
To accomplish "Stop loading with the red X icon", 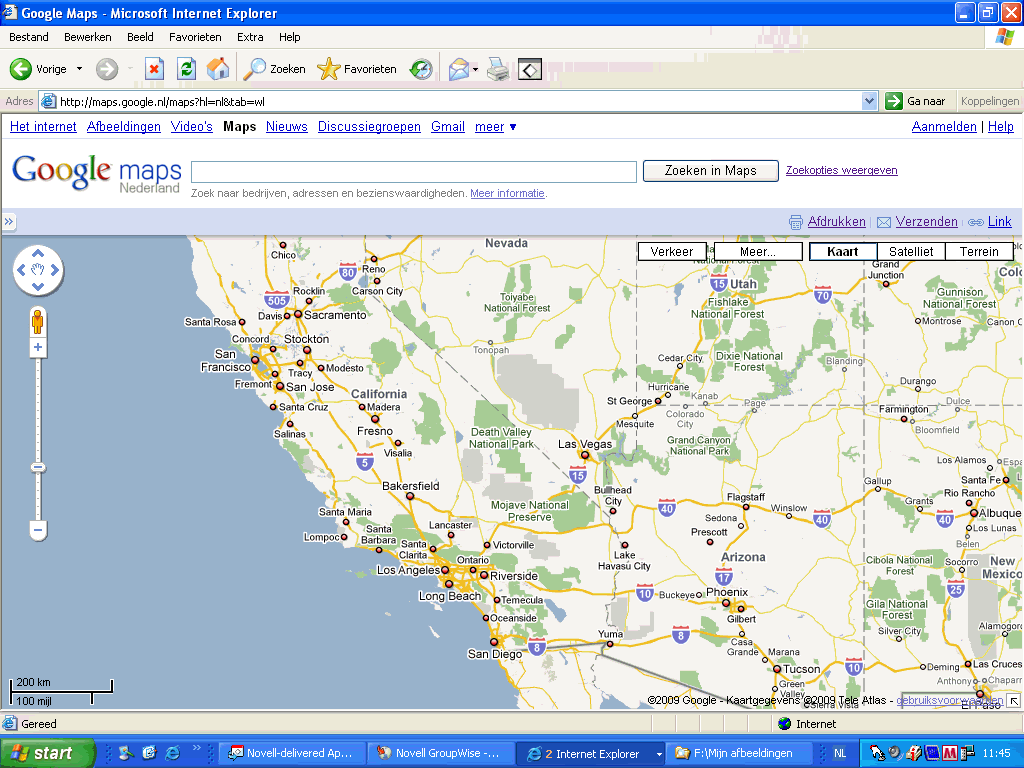I will [x=154, y=69].
